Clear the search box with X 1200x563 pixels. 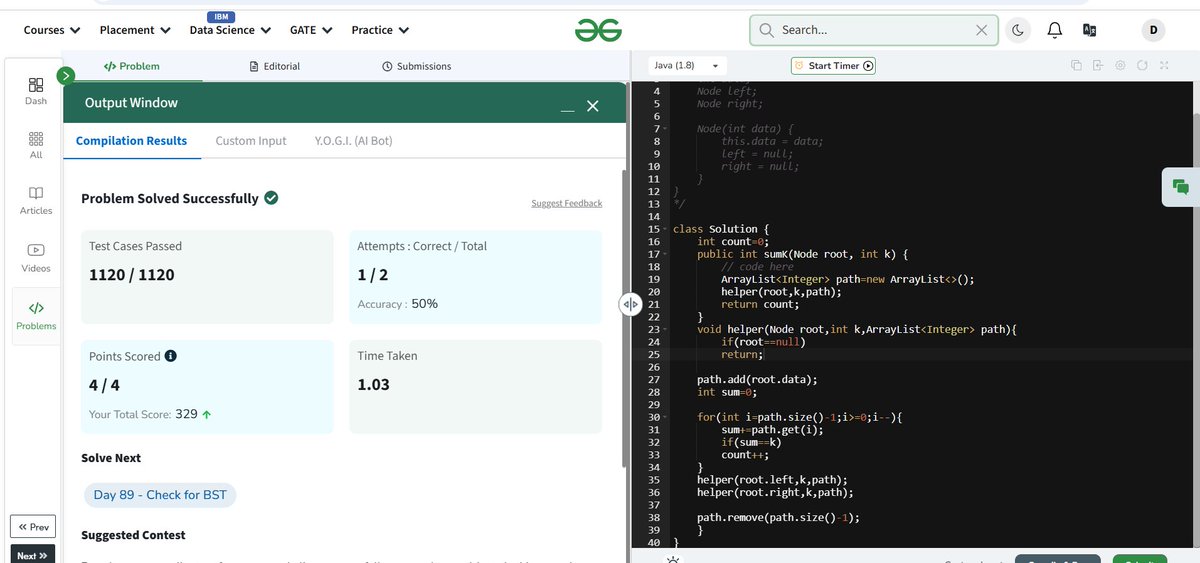[x=981, y=30]
